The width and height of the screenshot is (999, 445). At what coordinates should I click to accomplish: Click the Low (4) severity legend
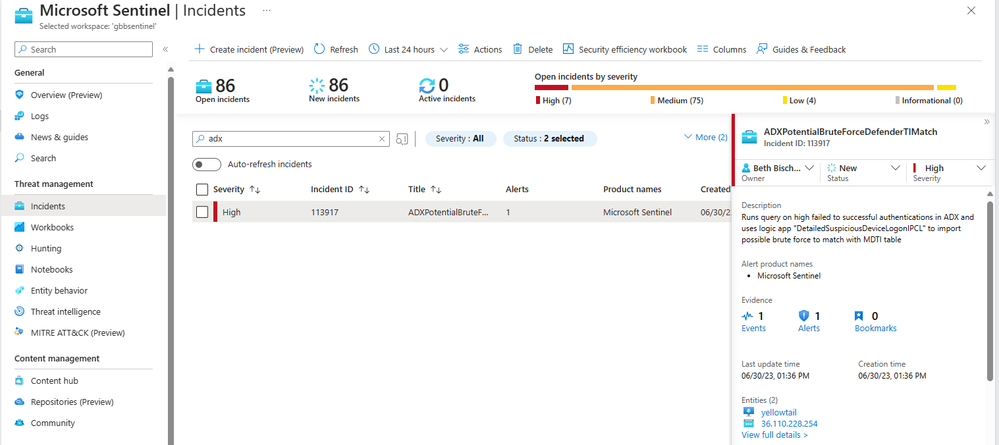pos(799,101)
